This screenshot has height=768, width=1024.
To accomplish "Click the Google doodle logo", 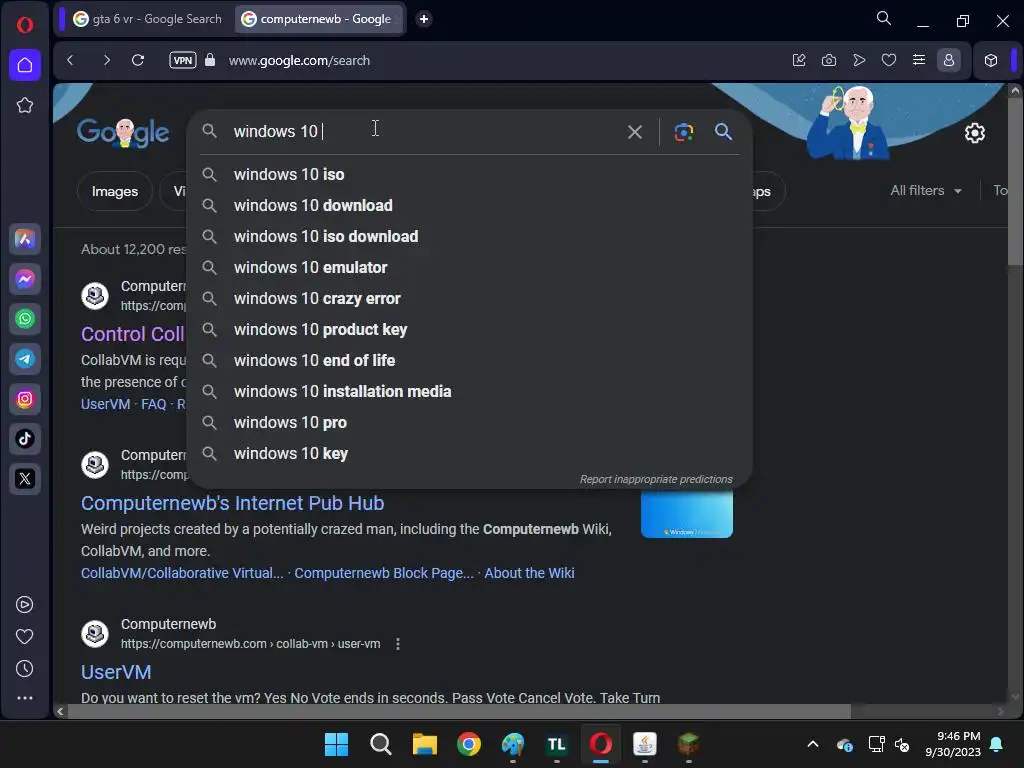I will (x=123, y=133).
